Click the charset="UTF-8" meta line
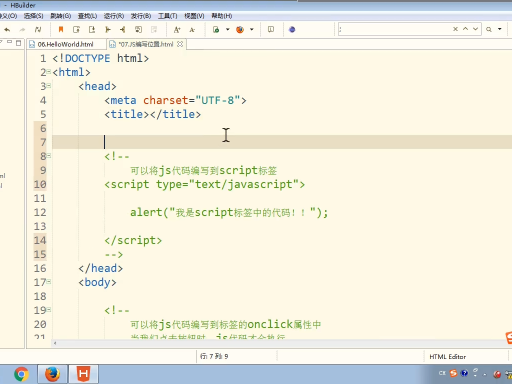 coord(175,100)
